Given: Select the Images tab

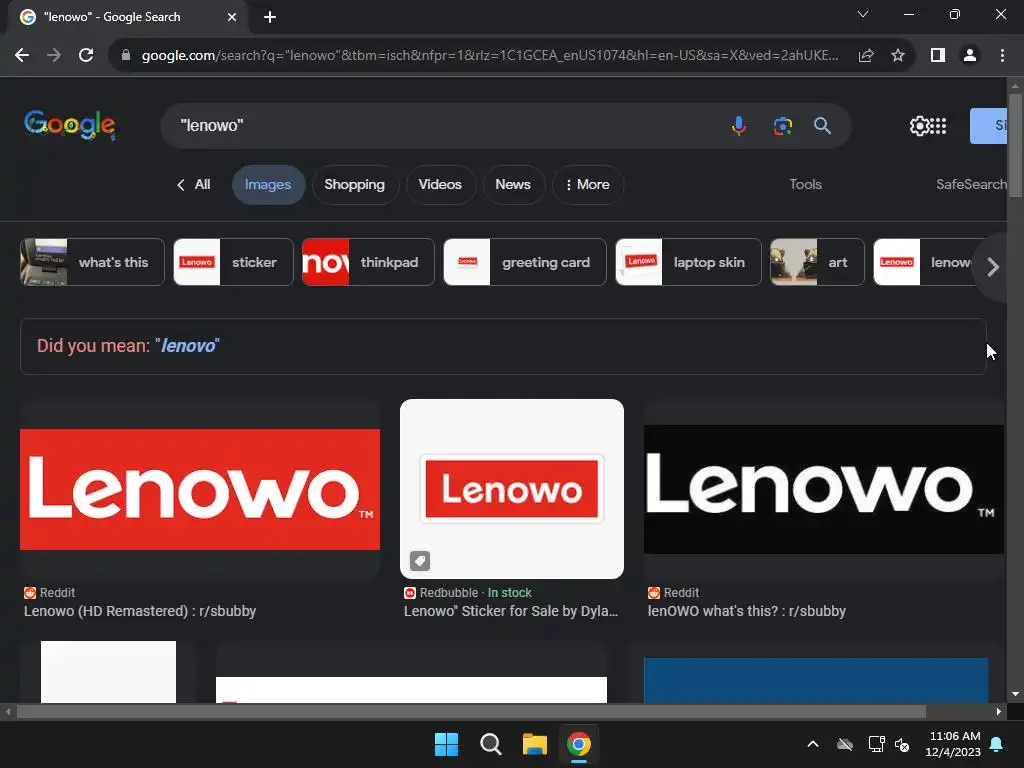Looking at the screenshot, I should click(x=268, y=185).
